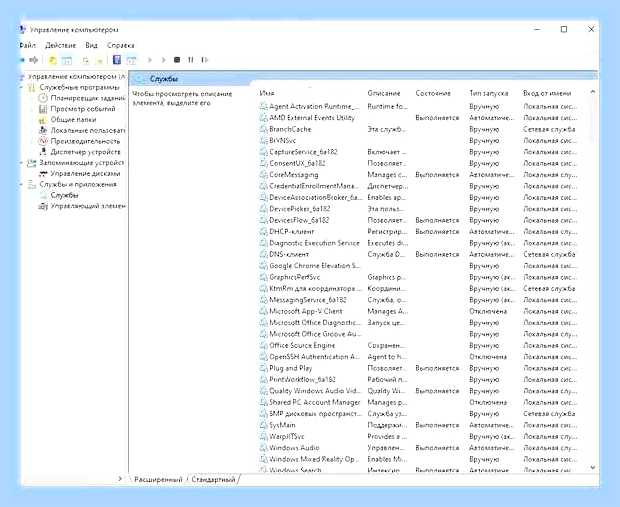620x507 pixels.
Task: Switch to the Расширенный tab
Action: coord(158,479)
